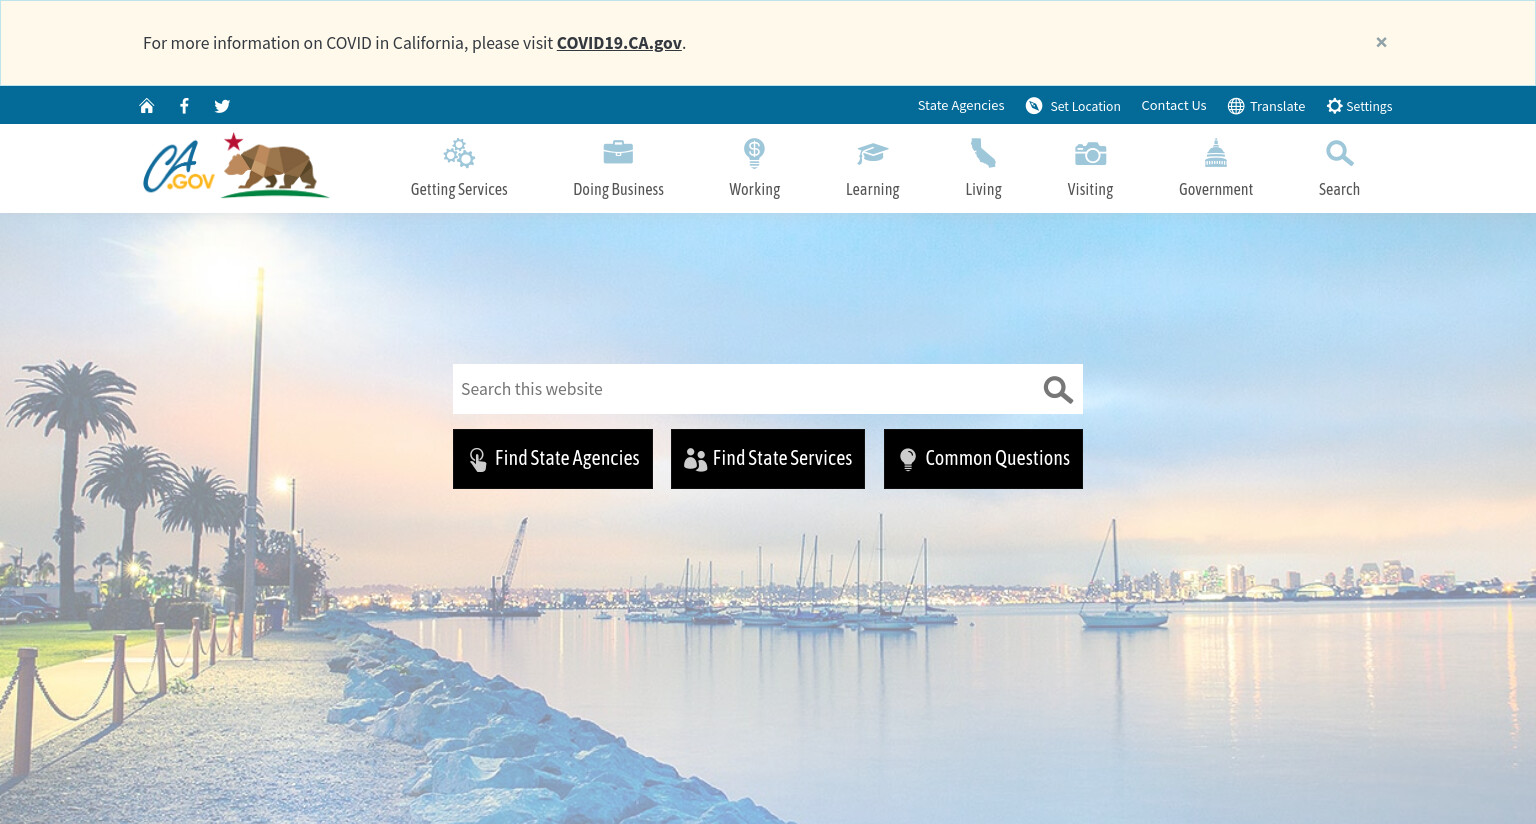The height and width of the screenshot is (824, 1536).
Task: Open the Twitter bird icon link
Action: click(x=222, y=106)
